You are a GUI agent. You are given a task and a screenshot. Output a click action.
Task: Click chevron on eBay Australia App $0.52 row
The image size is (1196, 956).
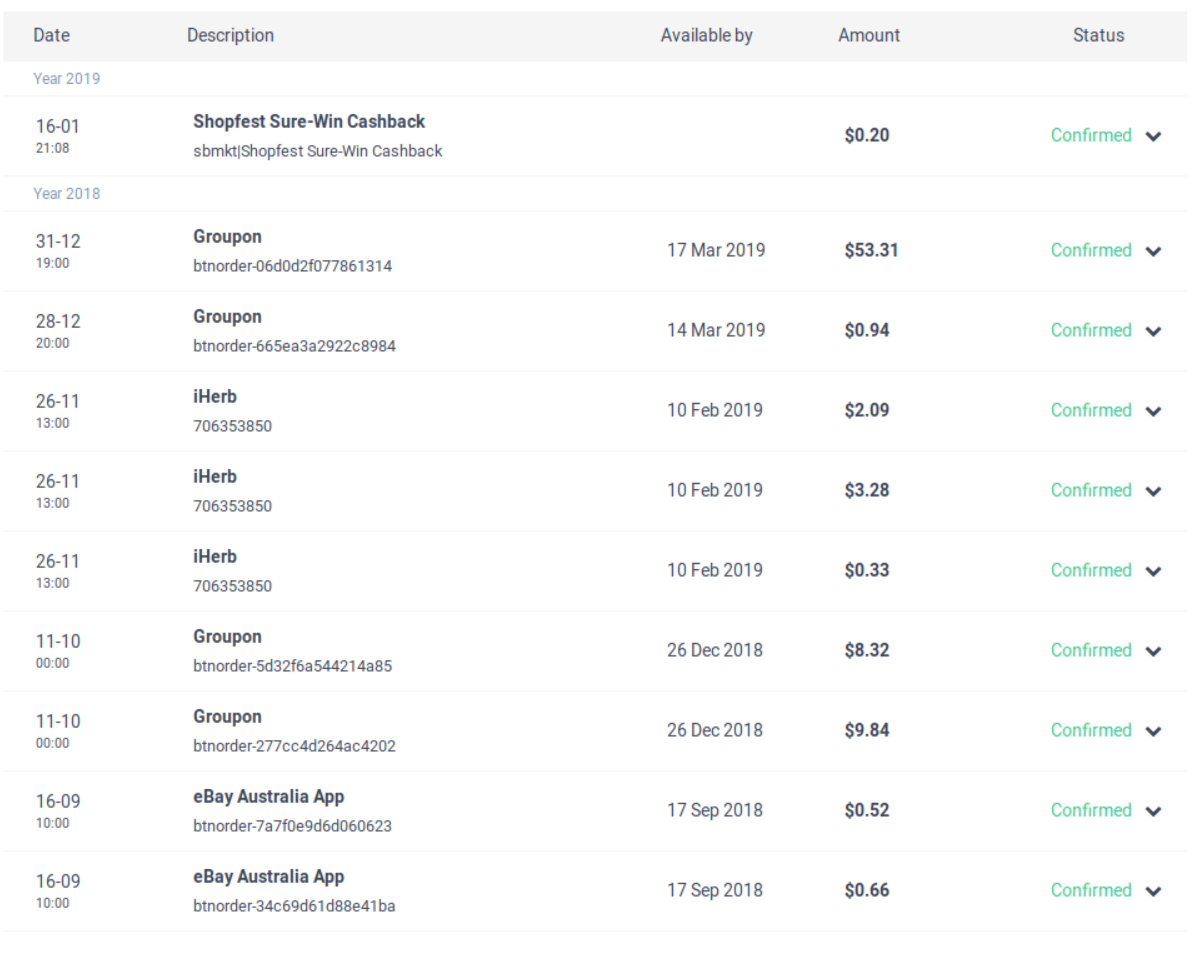tap(1153, 812)
